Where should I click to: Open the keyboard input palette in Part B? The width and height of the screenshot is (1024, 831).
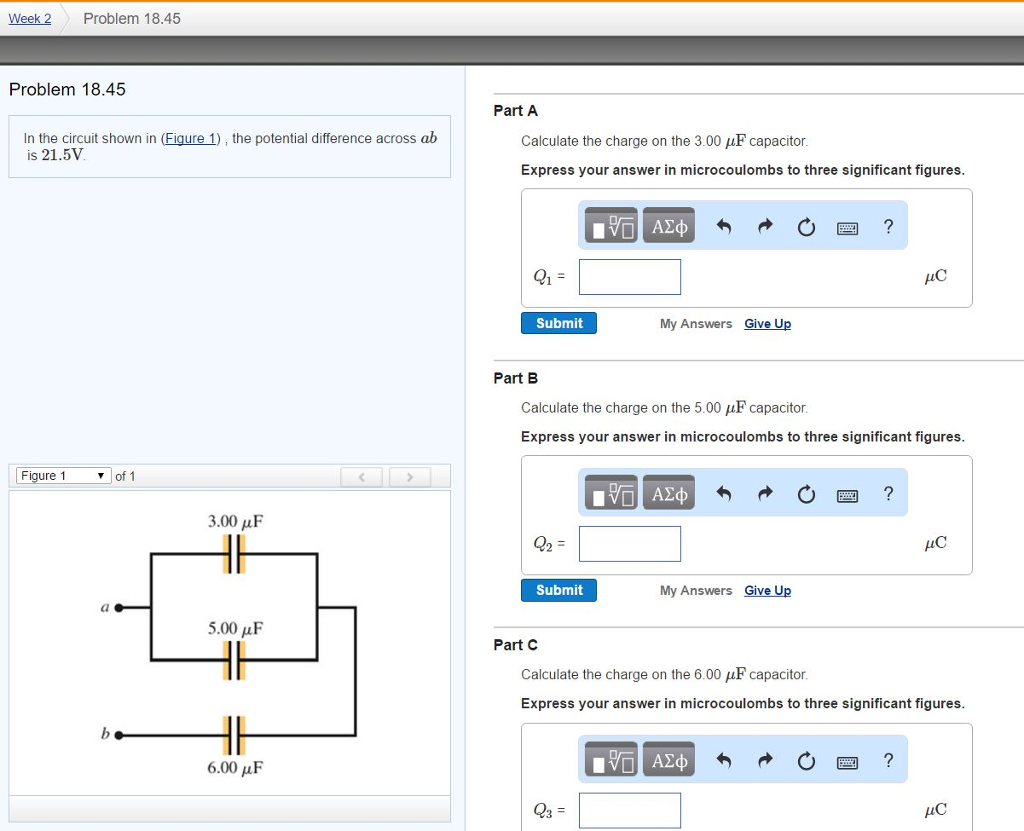pyautogui.click(x=847, y=492)
